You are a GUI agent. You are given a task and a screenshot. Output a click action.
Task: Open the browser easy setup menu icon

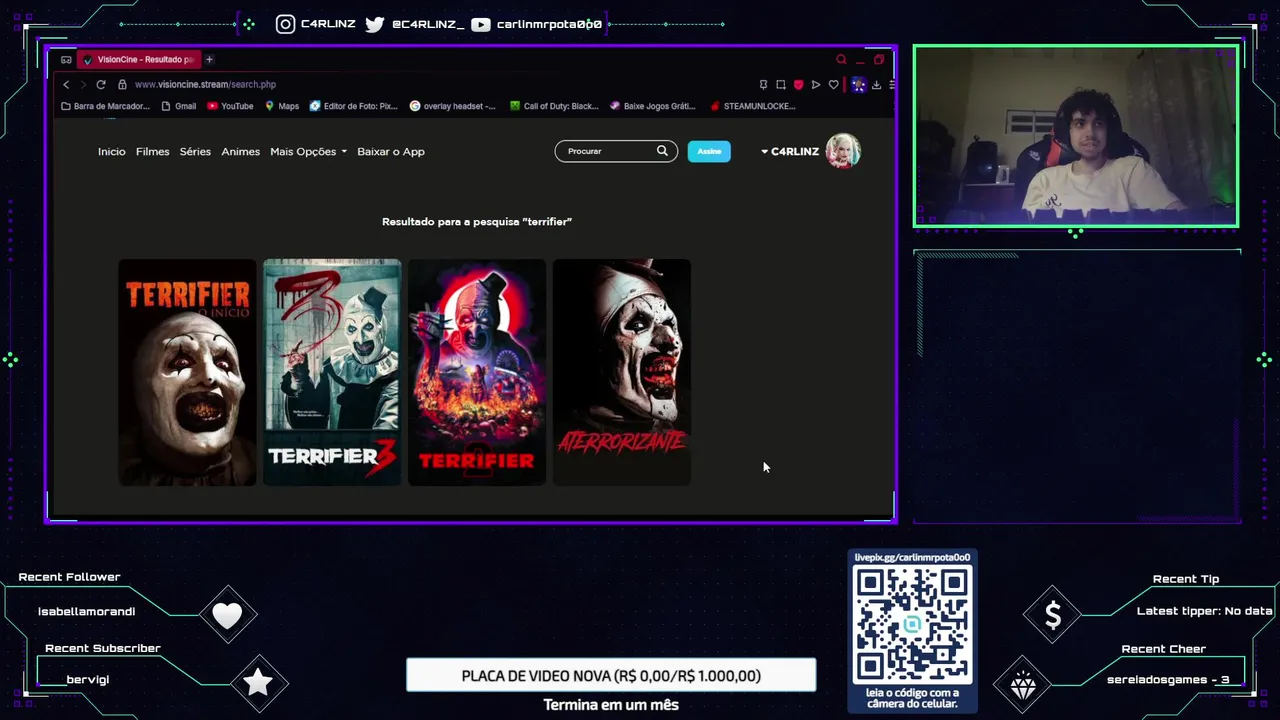pos(891,85)
